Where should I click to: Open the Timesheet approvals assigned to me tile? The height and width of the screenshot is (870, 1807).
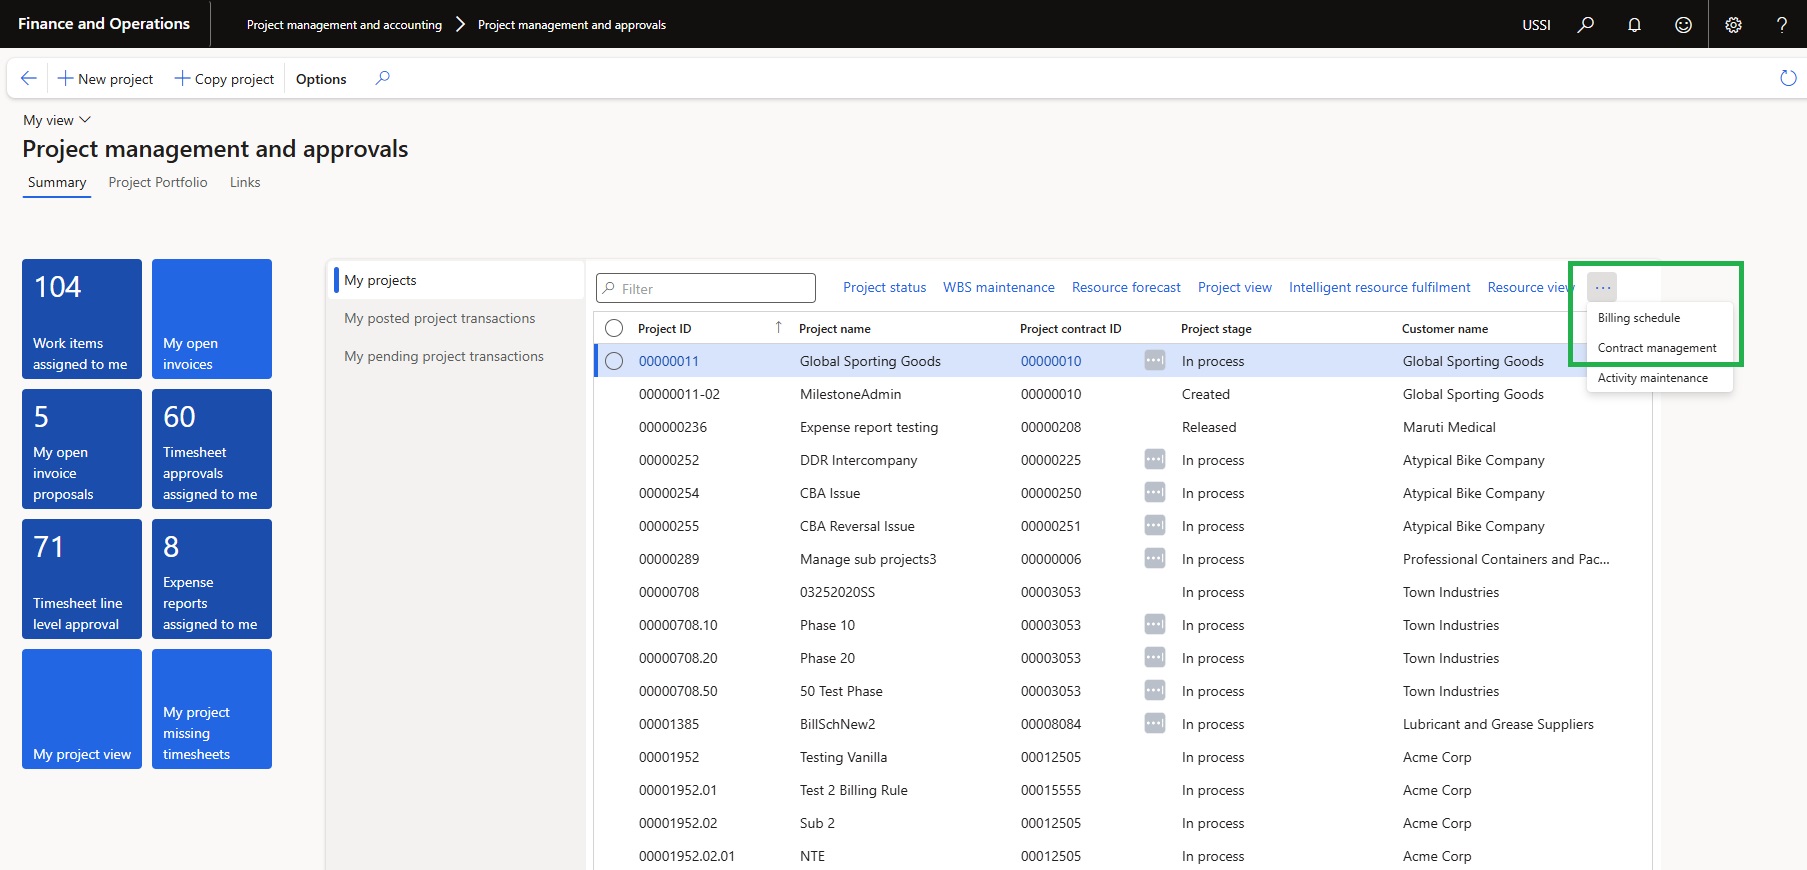(211, 449)
